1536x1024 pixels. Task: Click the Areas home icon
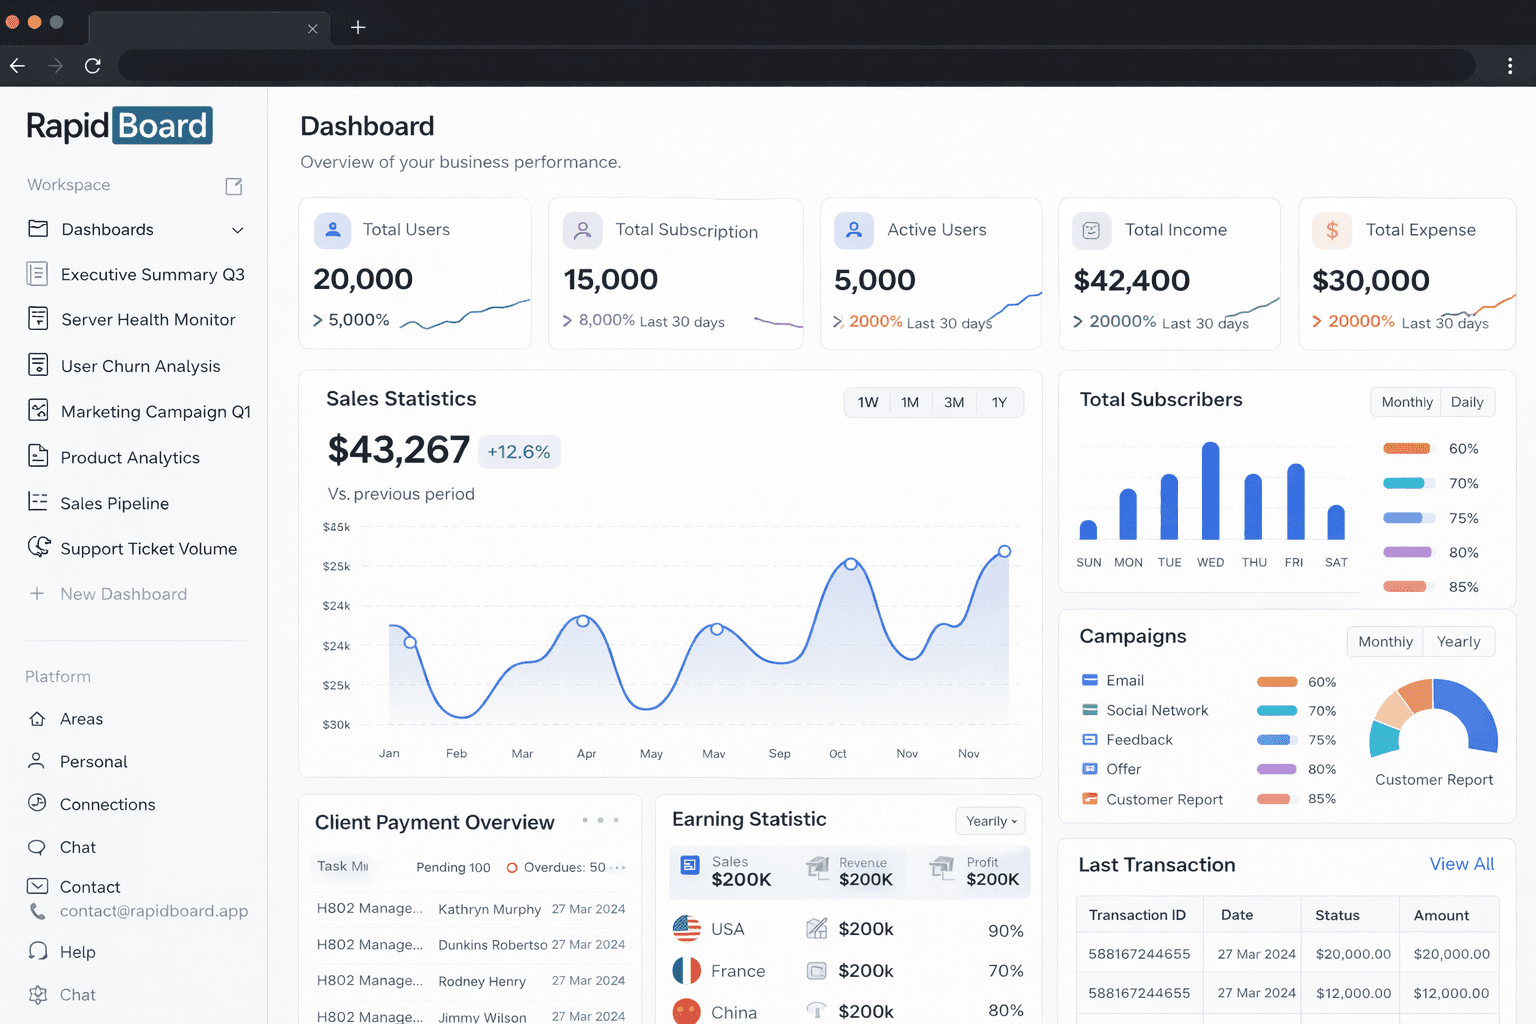click(37, 719)
